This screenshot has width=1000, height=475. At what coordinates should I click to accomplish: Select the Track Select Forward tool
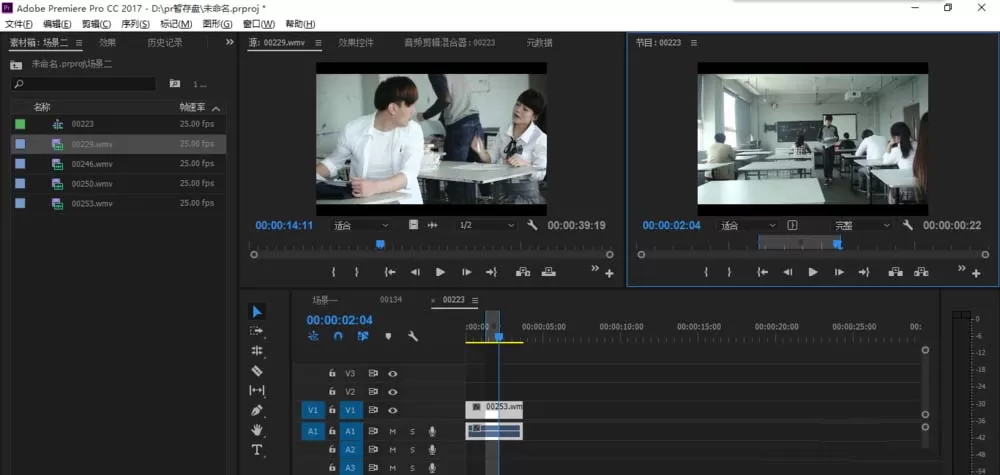(256, 331)
